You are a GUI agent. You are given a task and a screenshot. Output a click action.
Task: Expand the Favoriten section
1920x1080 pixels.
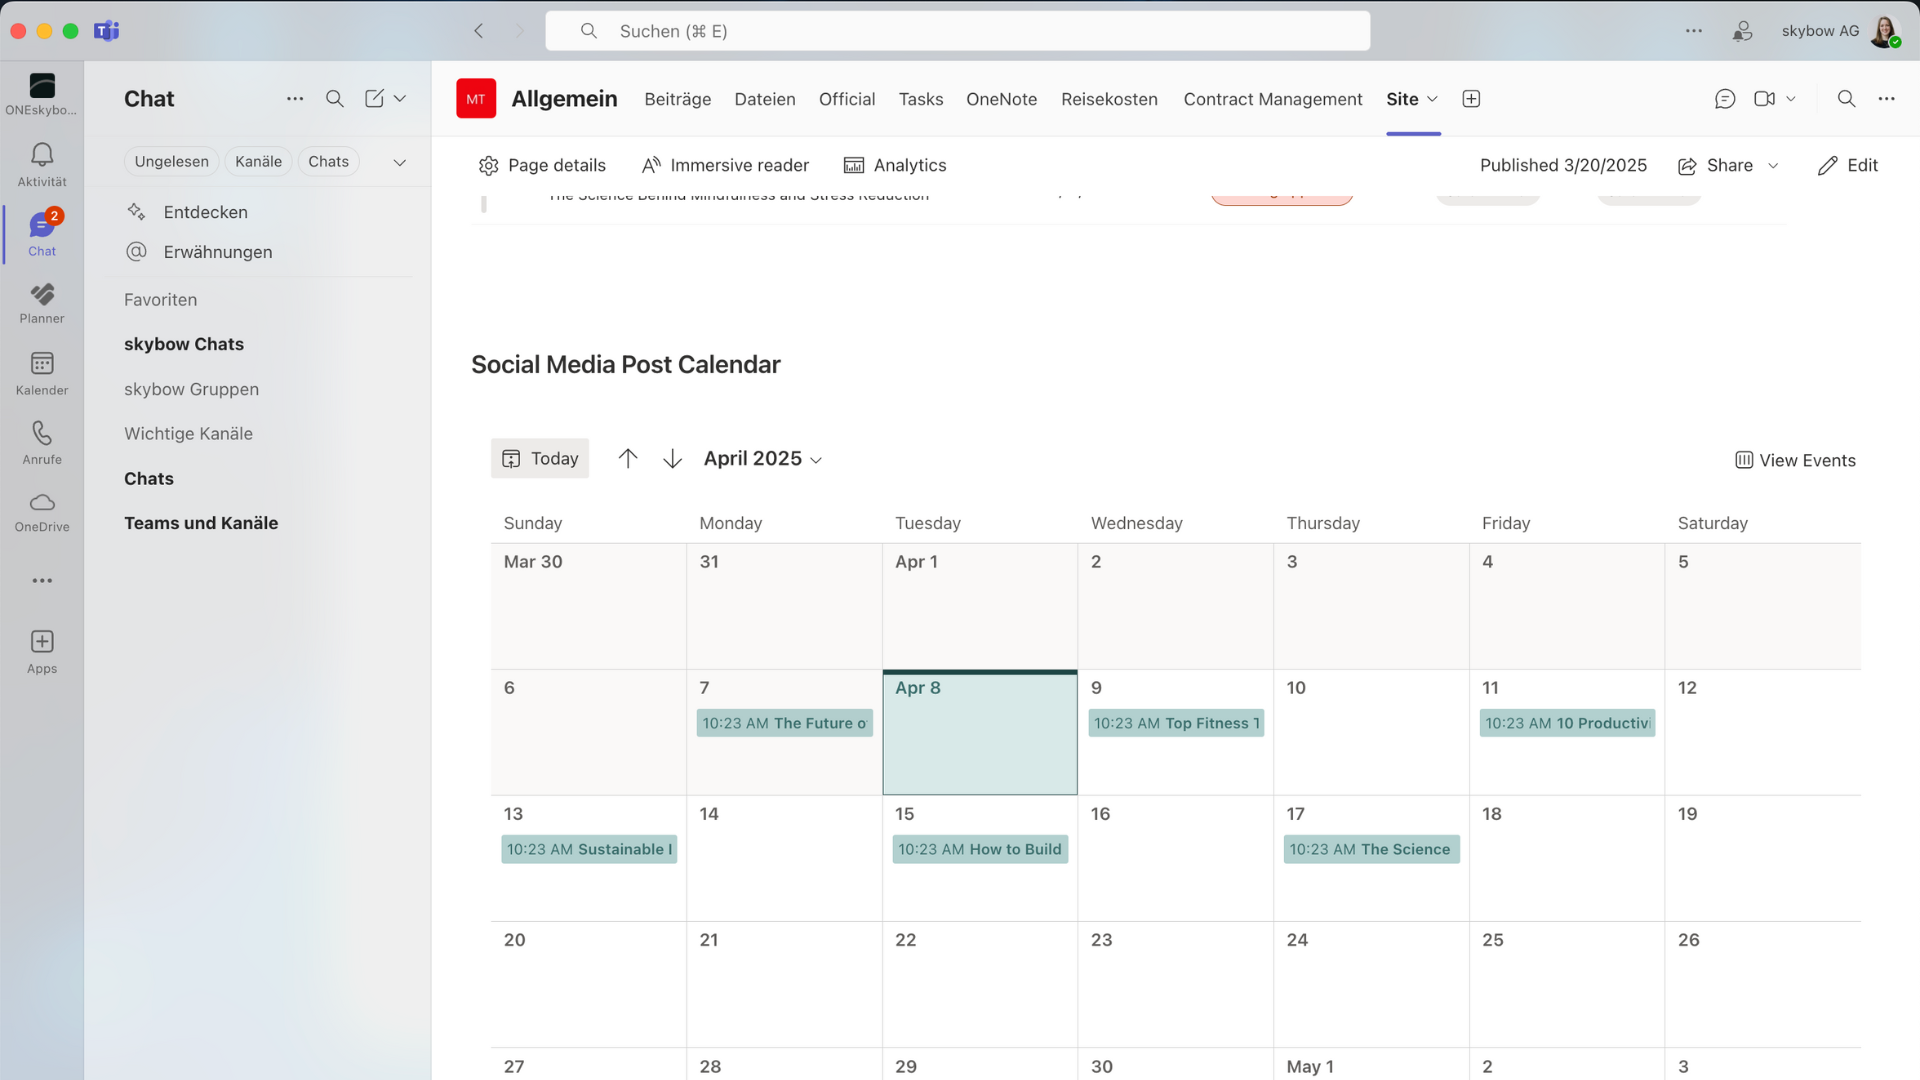[x=160, y=300]
